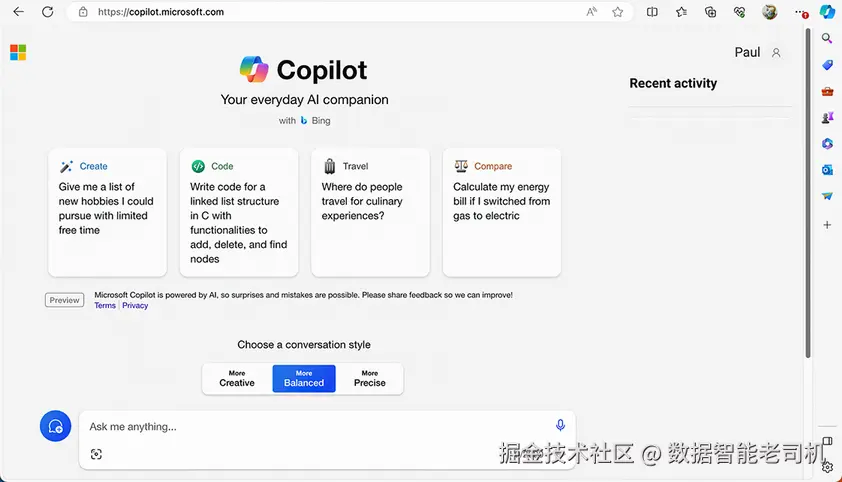Use the microphone voice input icon

[560, 425]
